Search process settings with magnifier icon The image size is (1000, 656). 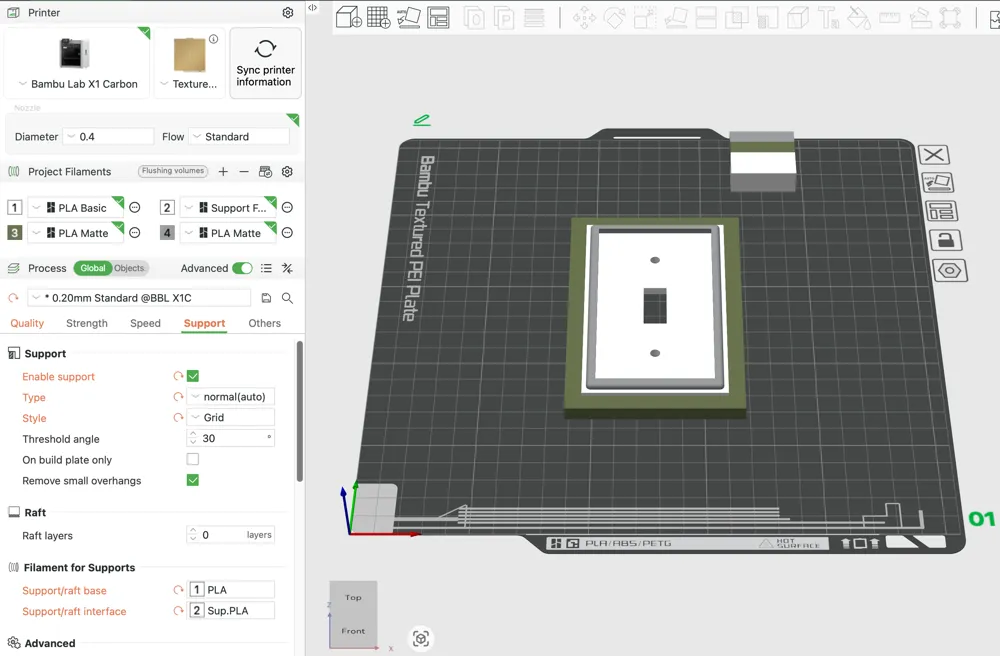(x=288, y=298)
